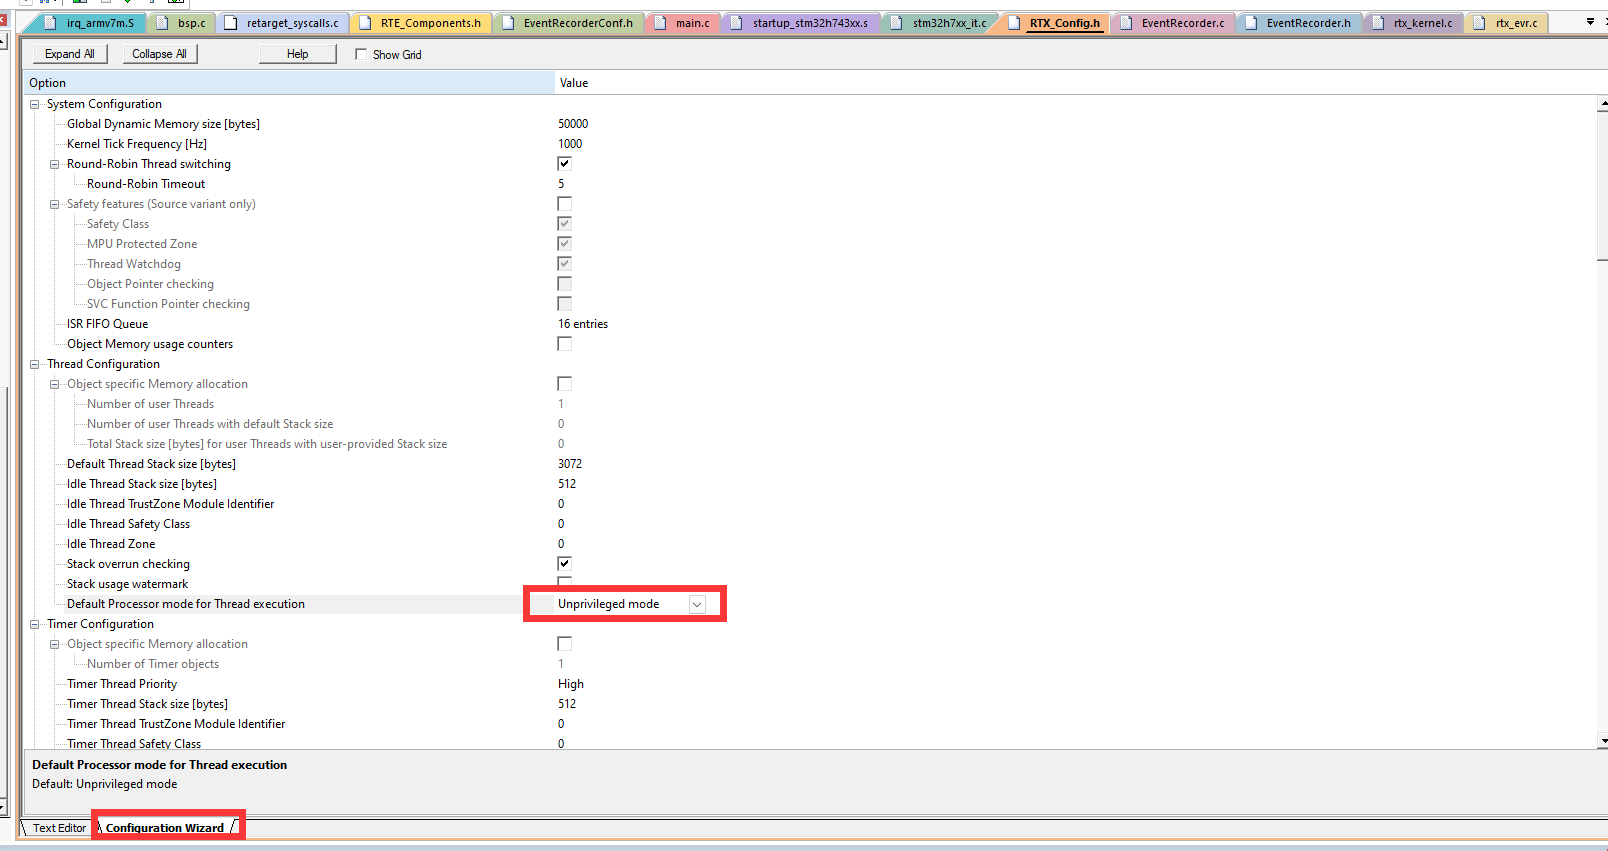Collapse the System Configuration tree node
Image resolution: width=1608 pixels, height=851 pixels.
(35, 104)
